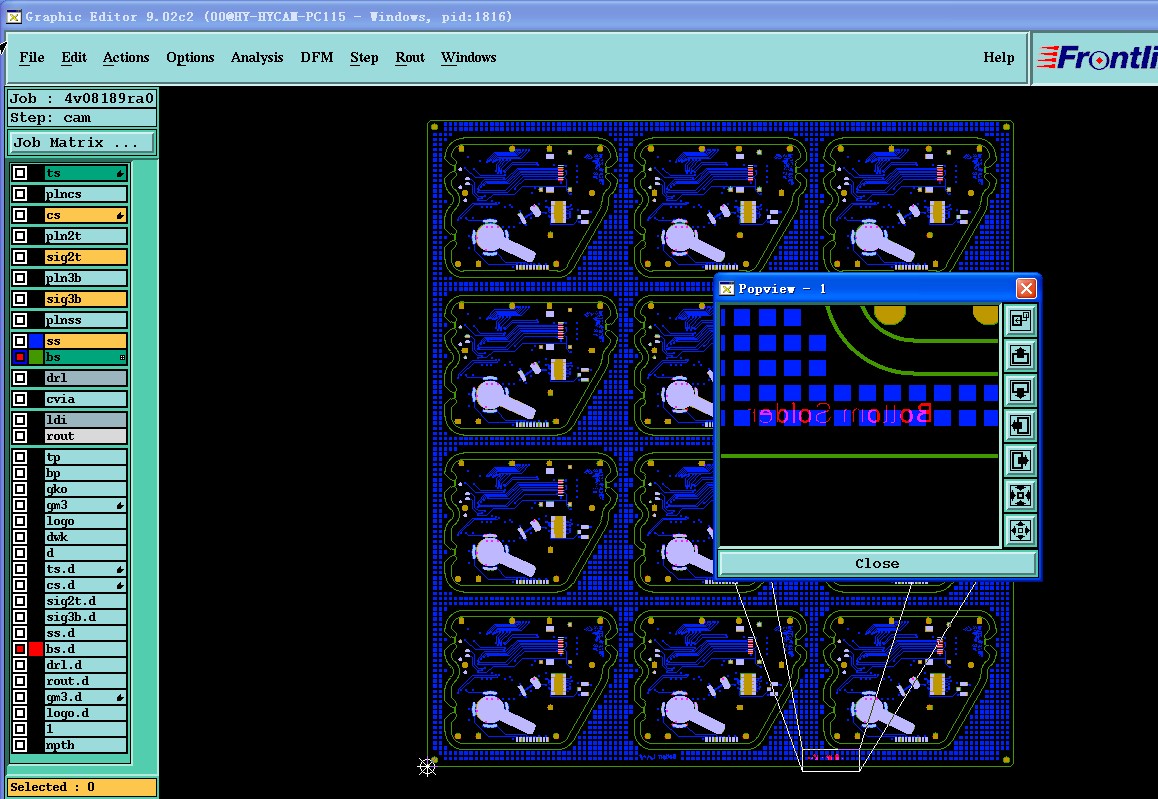This screenshot has width=1158, height=799.
Task: Select the dwk layer name
Action: click(x=86, y=538)
